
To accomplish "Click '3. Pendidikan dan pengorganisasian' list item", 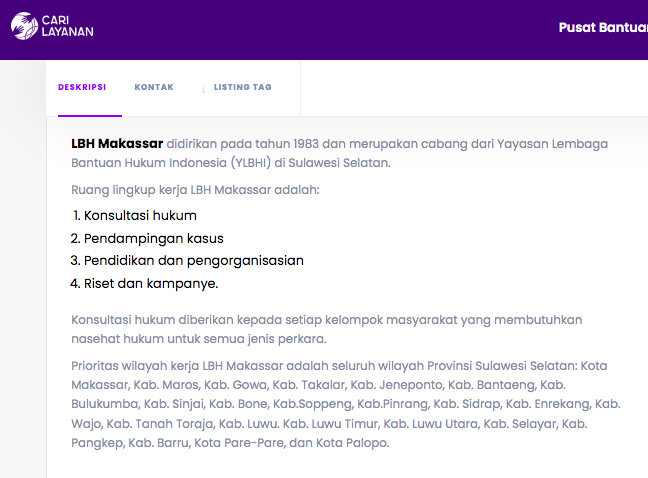I will tap(187, 261).
